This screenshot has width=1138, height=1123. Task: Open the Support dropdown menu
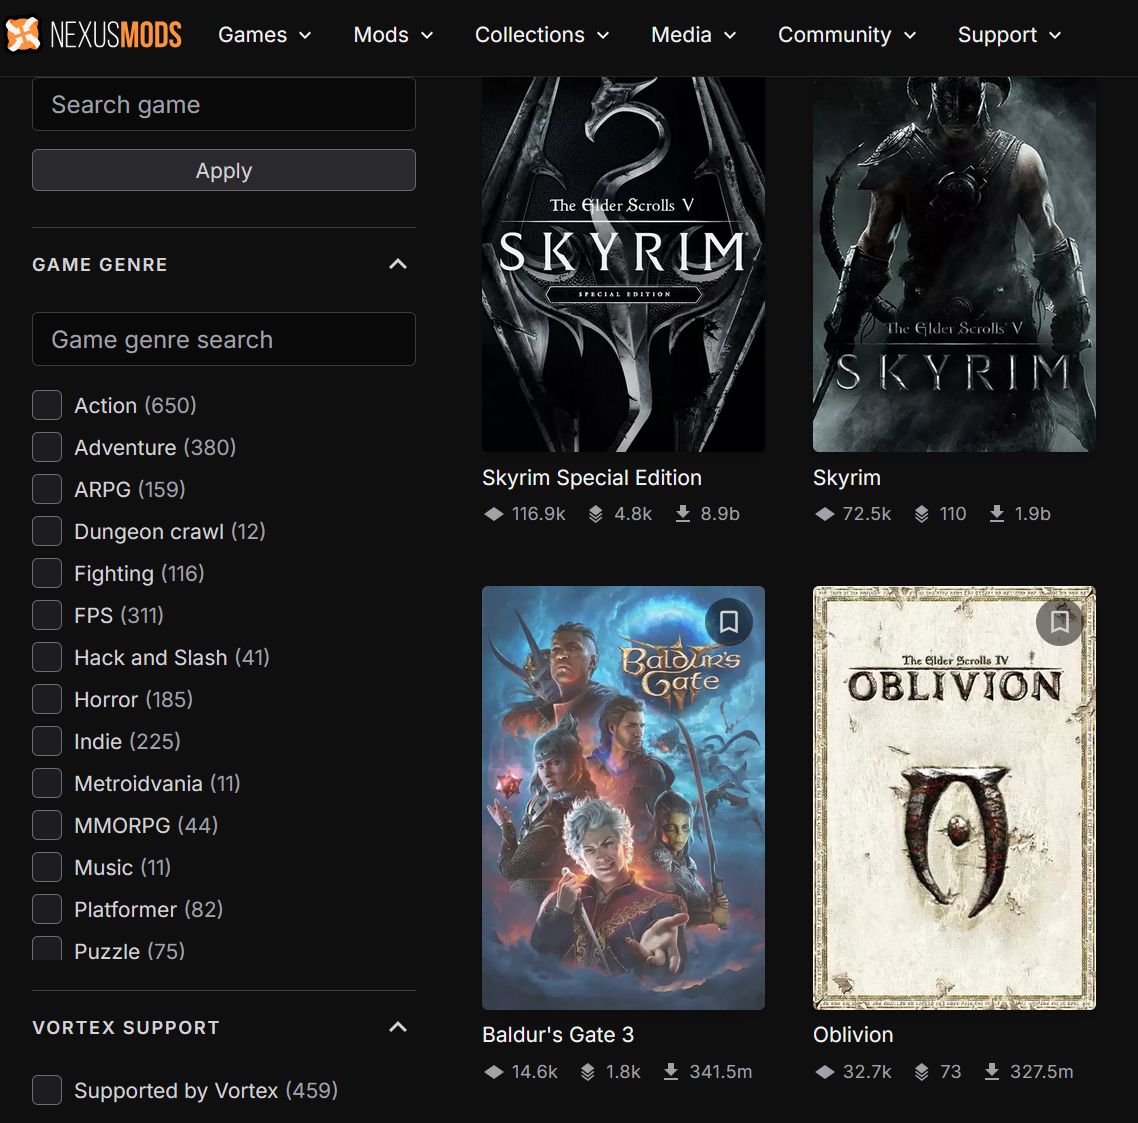coord(1010,35)
